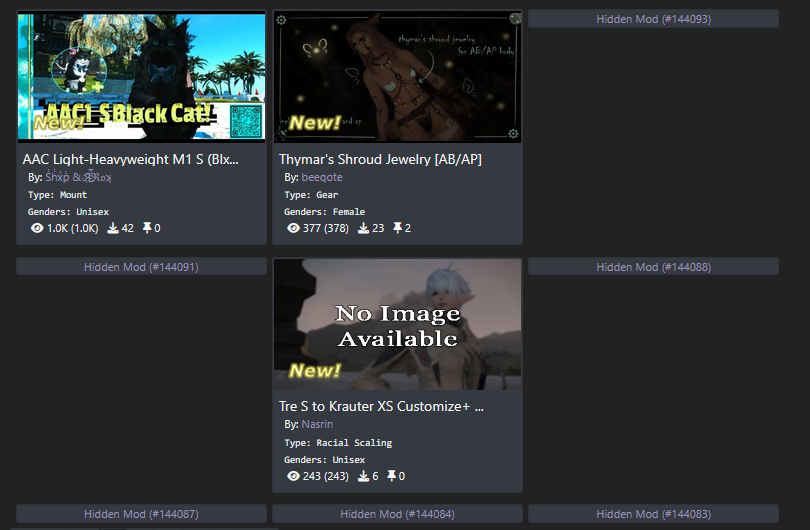Click pin icon on Tre S card
This screenshot has width=810, height=530.
point(392,476)
